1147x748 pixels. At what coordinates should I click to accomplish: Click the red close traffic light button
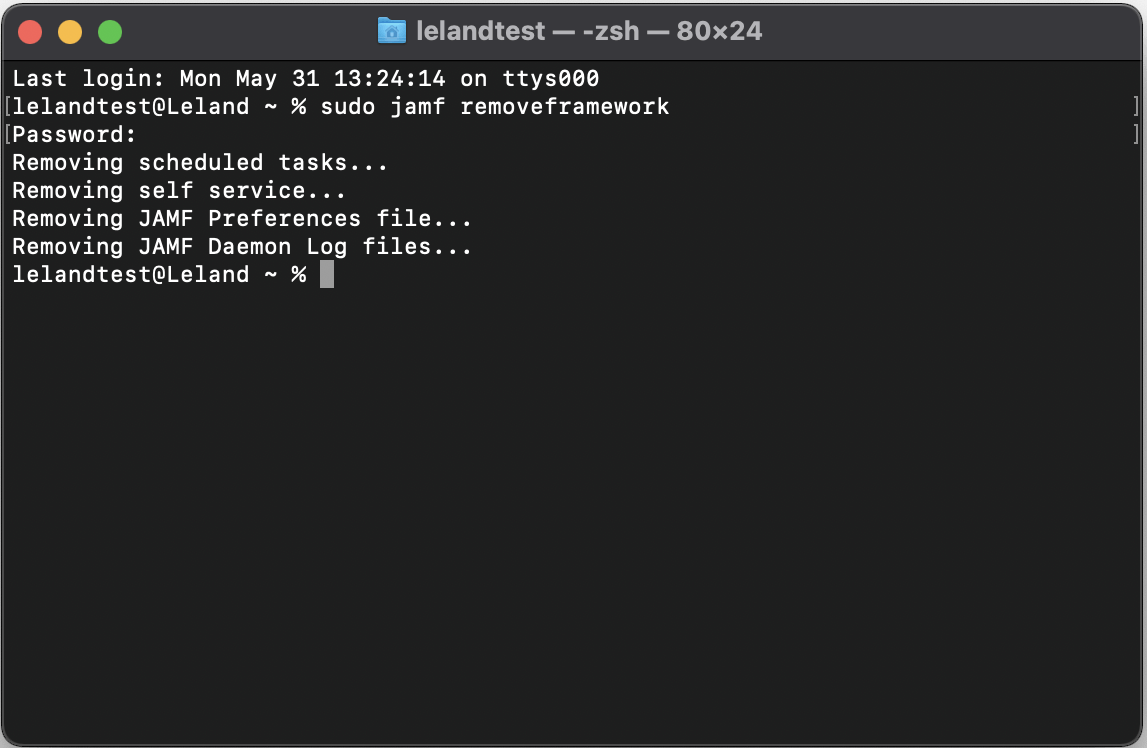click(31, 31)
